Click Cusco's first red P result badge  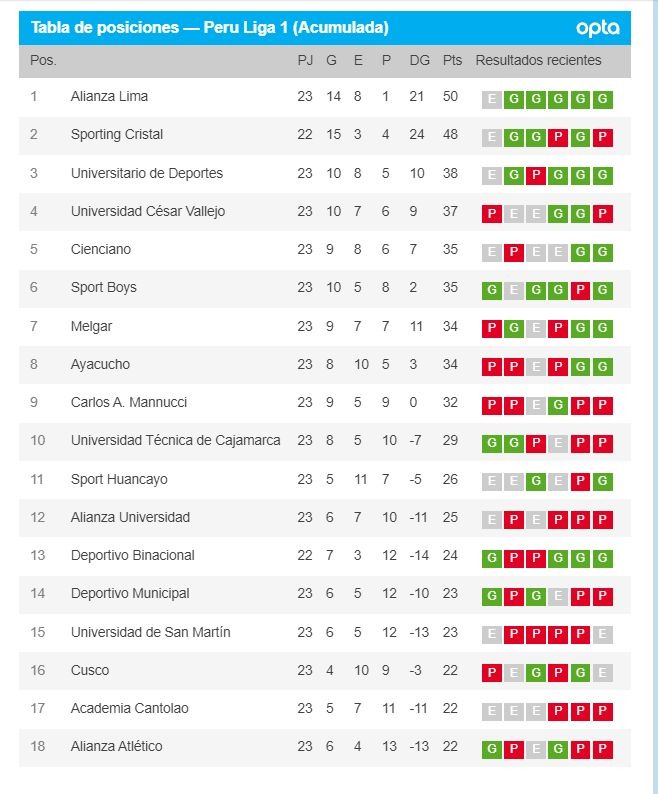[491, 672]
